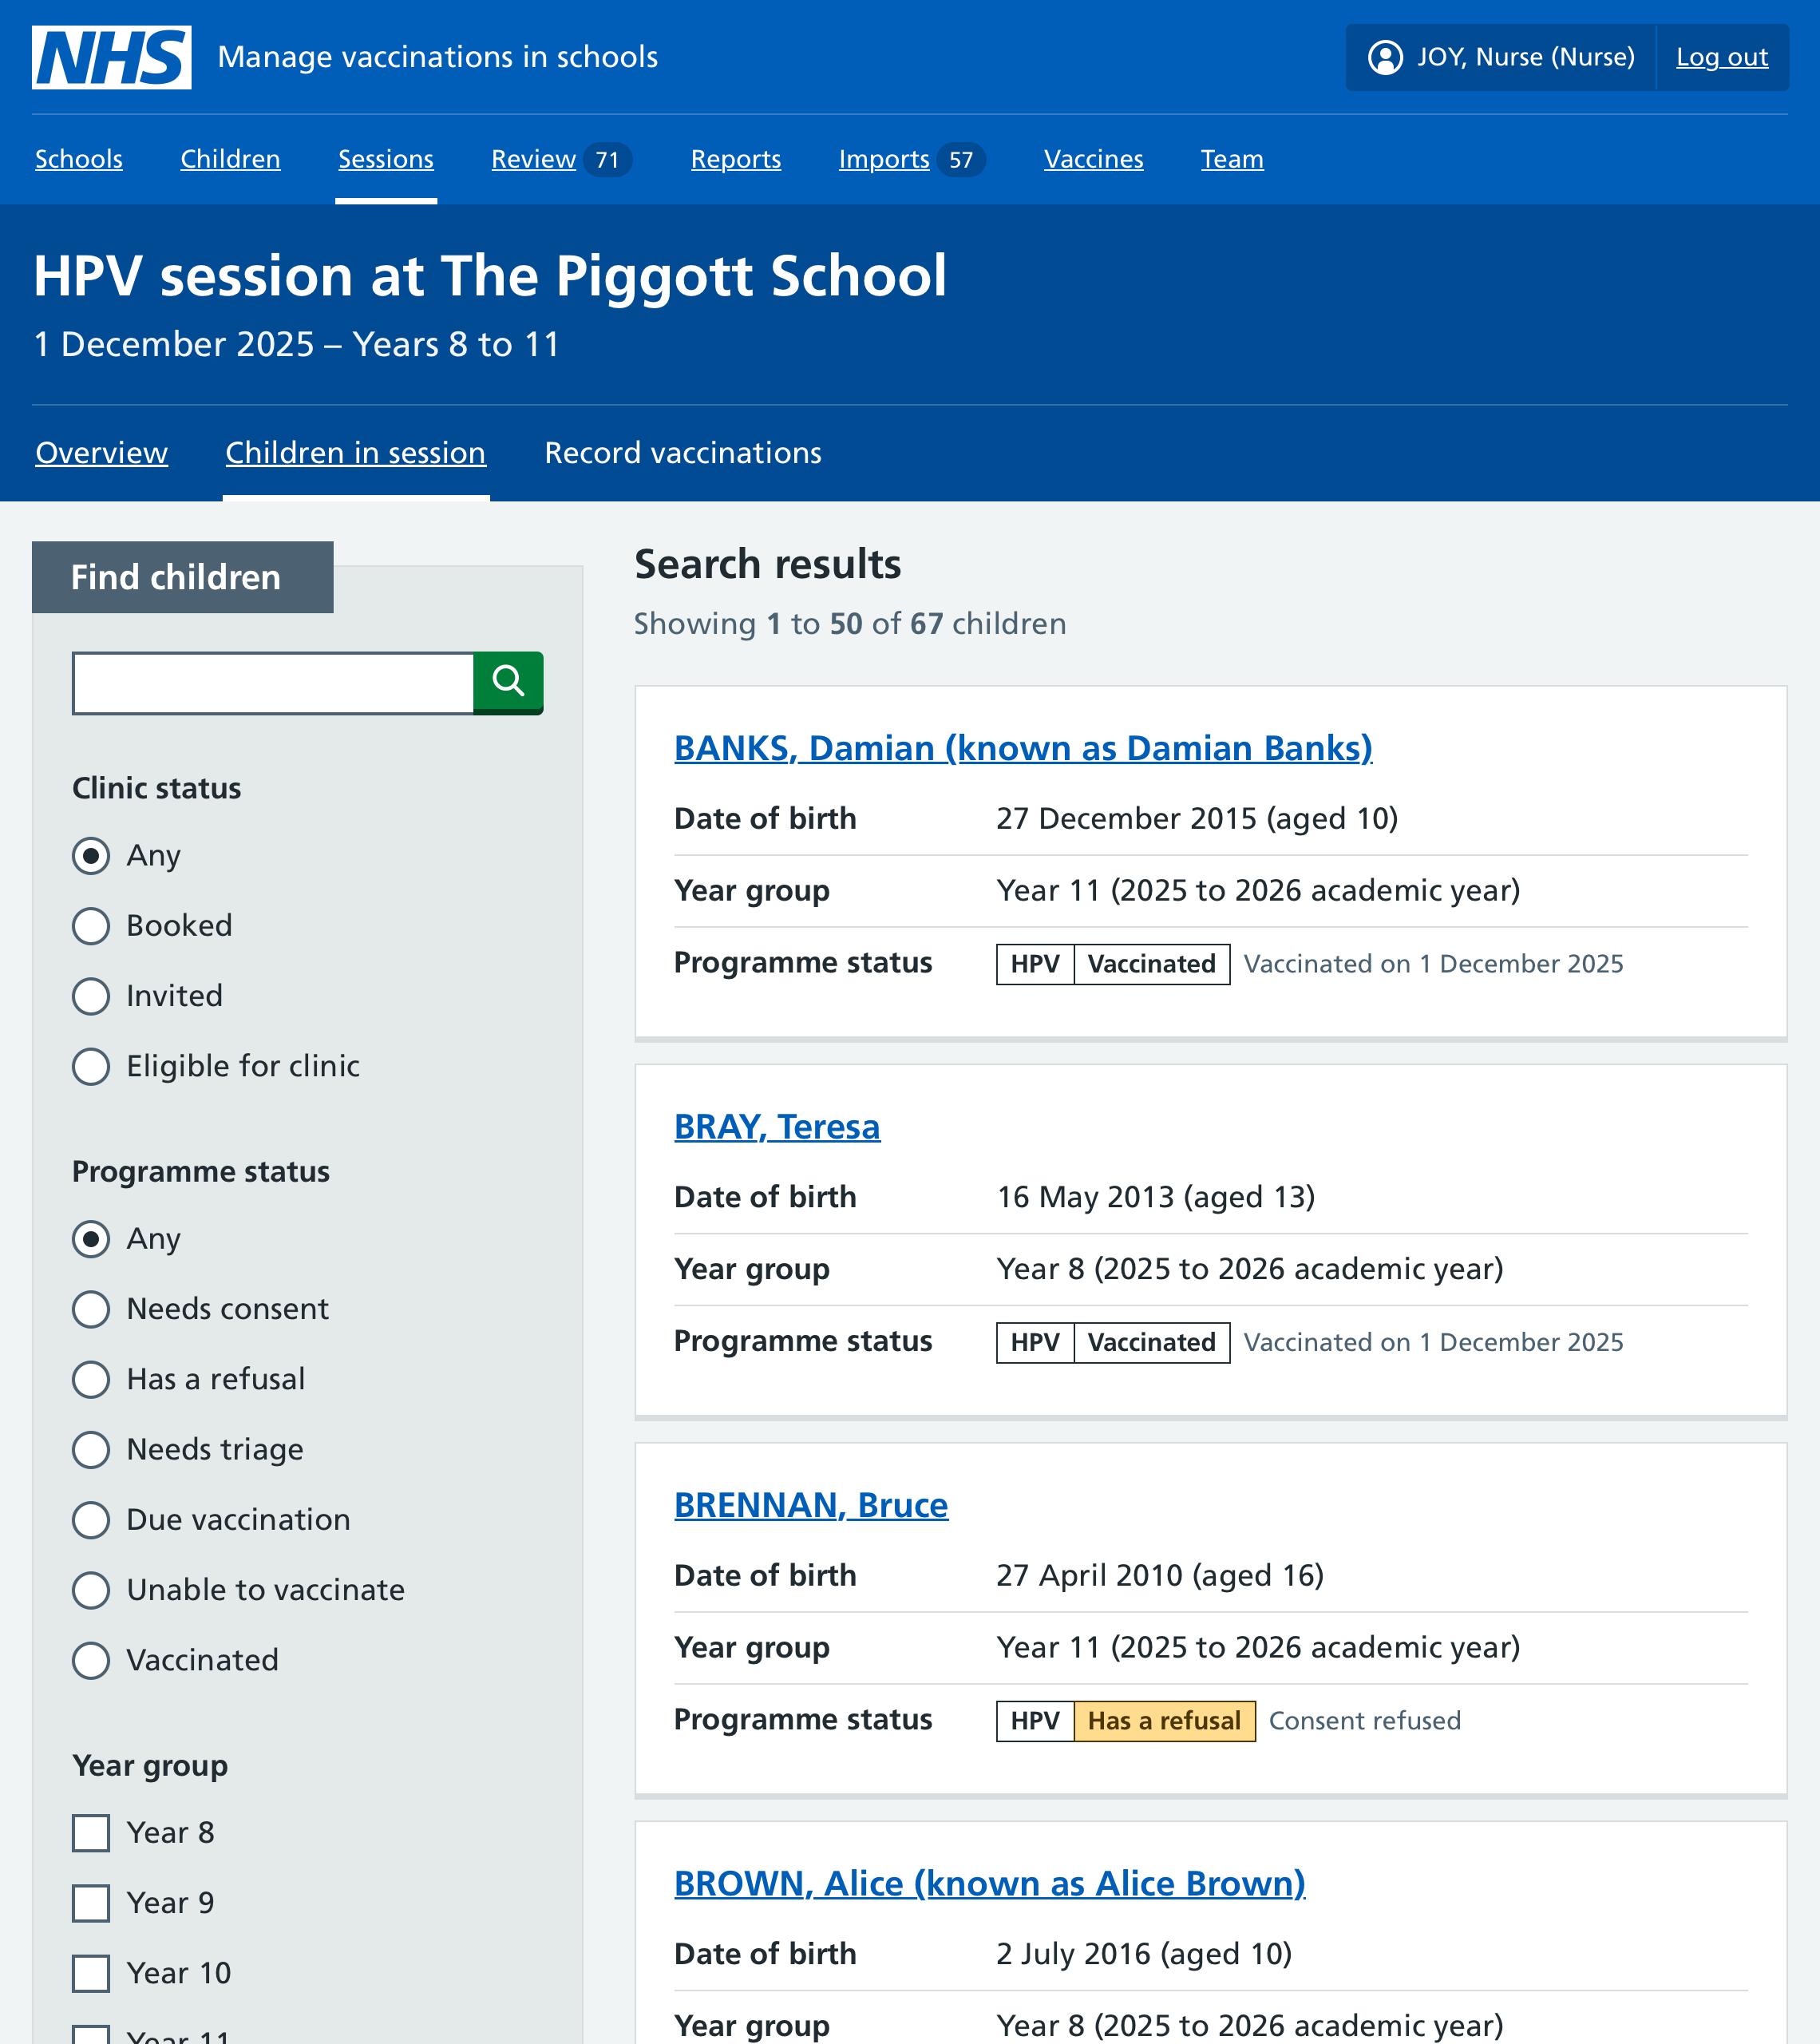This screenshot has width=1820, height=2044.
Task: Open BRAY, Teresa child record
Action: (777, 1126)
